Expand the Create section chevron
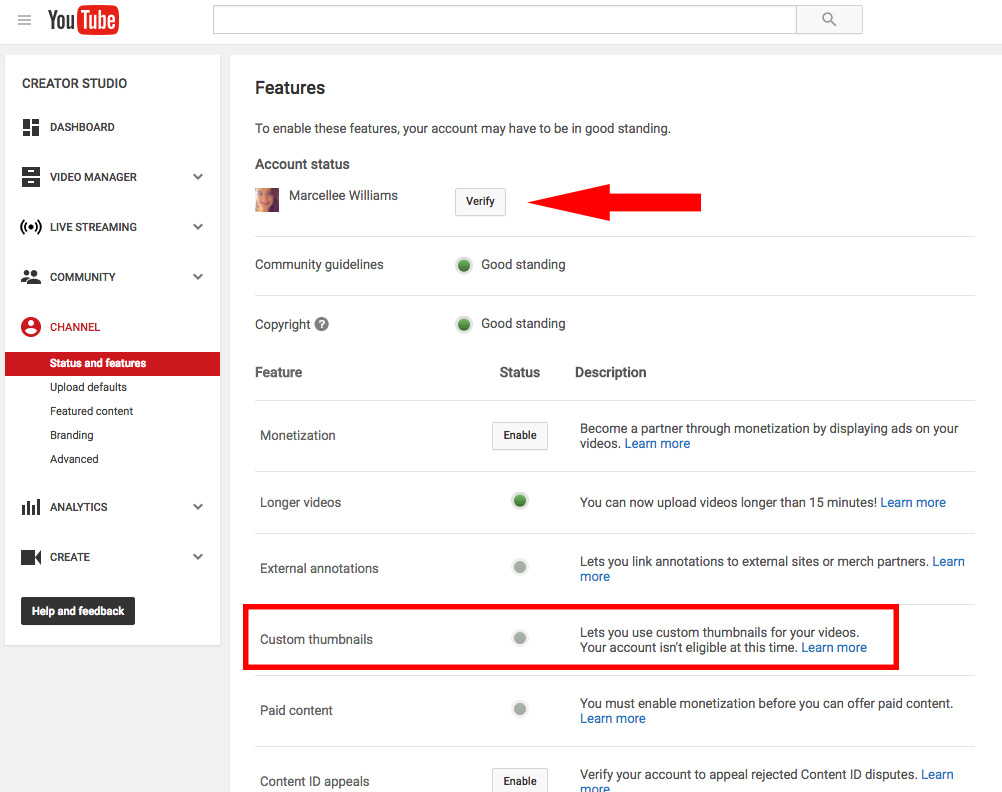This screenshot has height=792, width=1002. (198, 557)
